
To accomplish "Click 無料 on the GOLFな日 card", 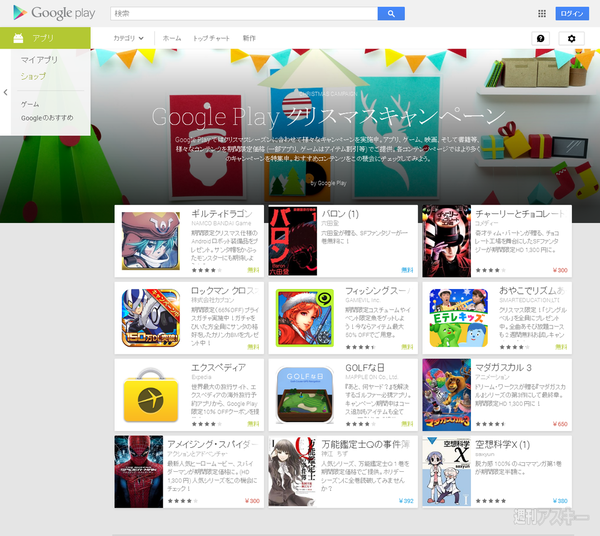I will click(x=407, y=424).
